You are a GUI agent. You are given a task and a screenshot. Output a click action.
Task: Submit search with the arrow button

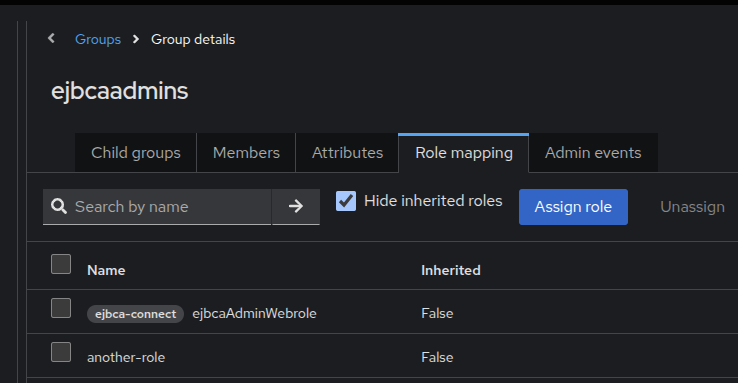point(296,207)
